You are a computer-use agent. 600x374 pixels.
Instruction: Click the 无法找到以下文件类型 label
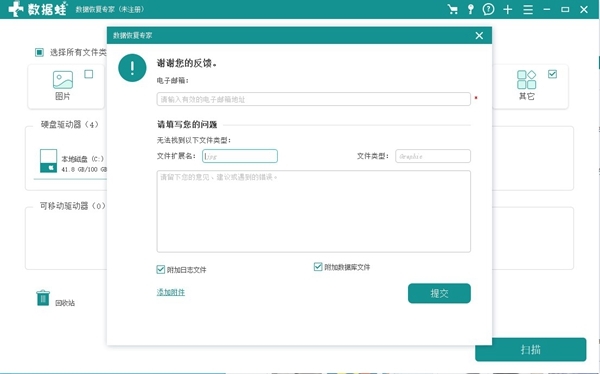pyautogui.click(x=194, y=140)
